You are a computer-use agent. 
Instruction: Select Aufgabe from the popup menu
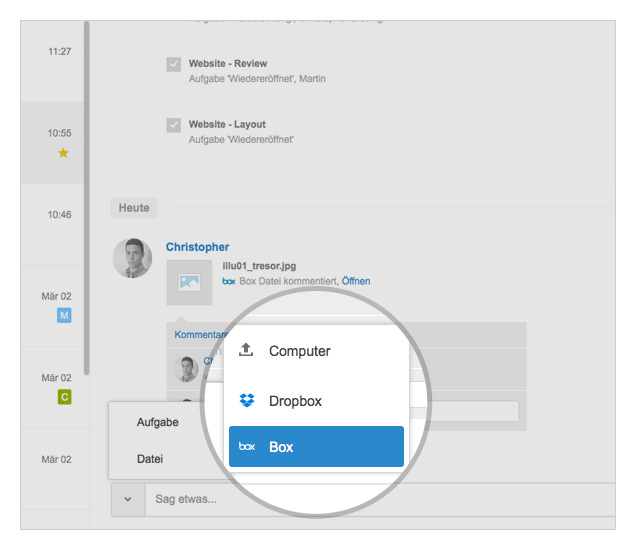(x=158, y=422)
